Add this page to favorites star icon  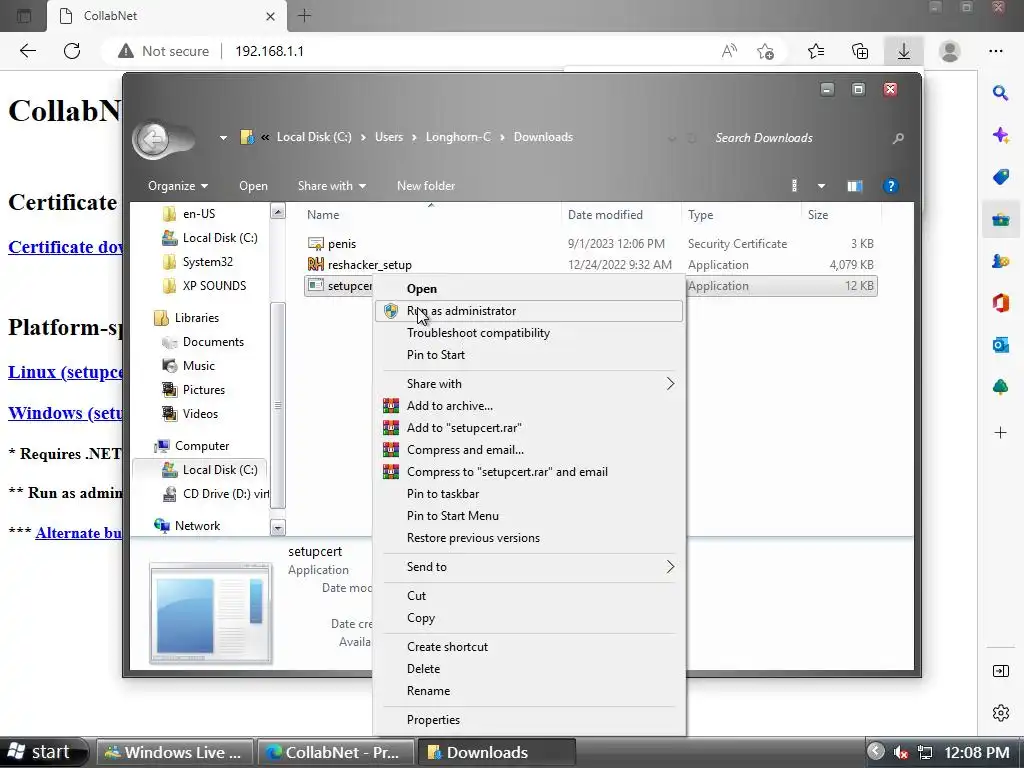[765, 51]
